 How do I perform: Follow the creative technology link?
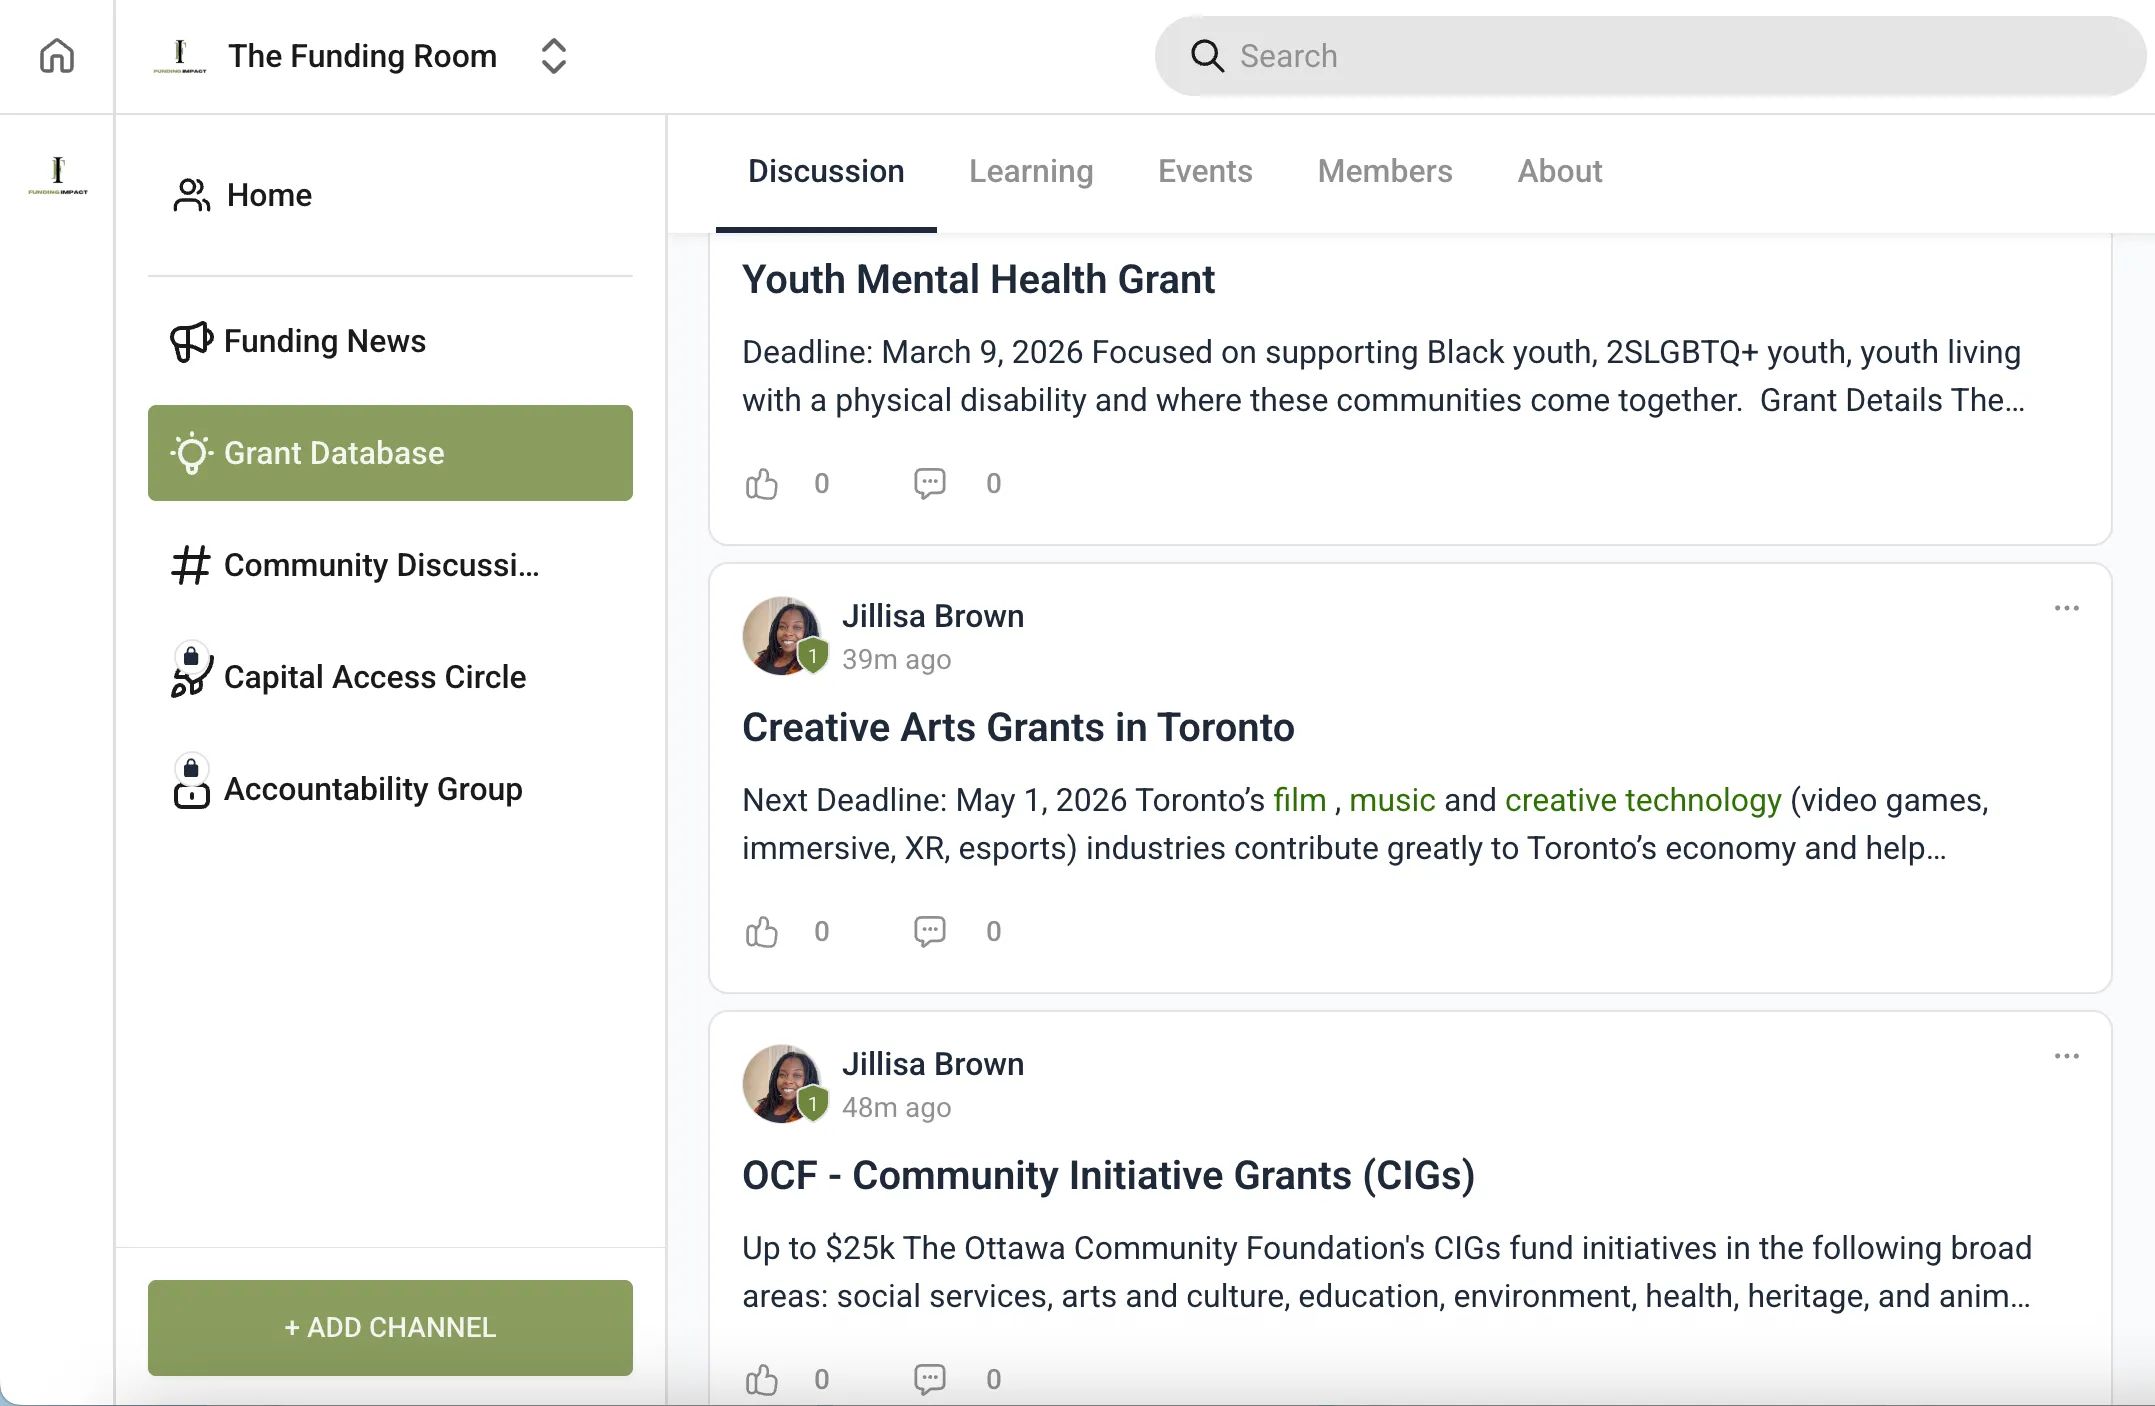tap(1642, 800)
